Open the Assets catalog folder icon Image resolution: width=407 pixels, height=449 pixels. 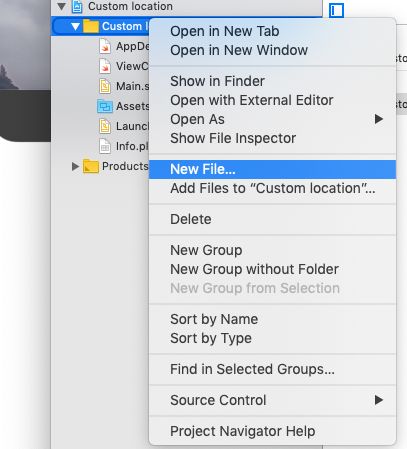pos(105,106)
